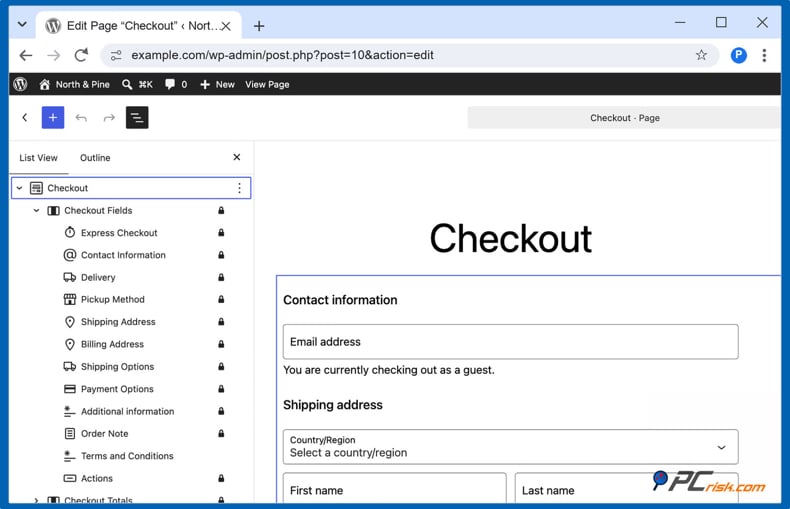This screenshot has height=509, width=790.
Task: Undo the last editor change
Action: (x=81, y=117)
